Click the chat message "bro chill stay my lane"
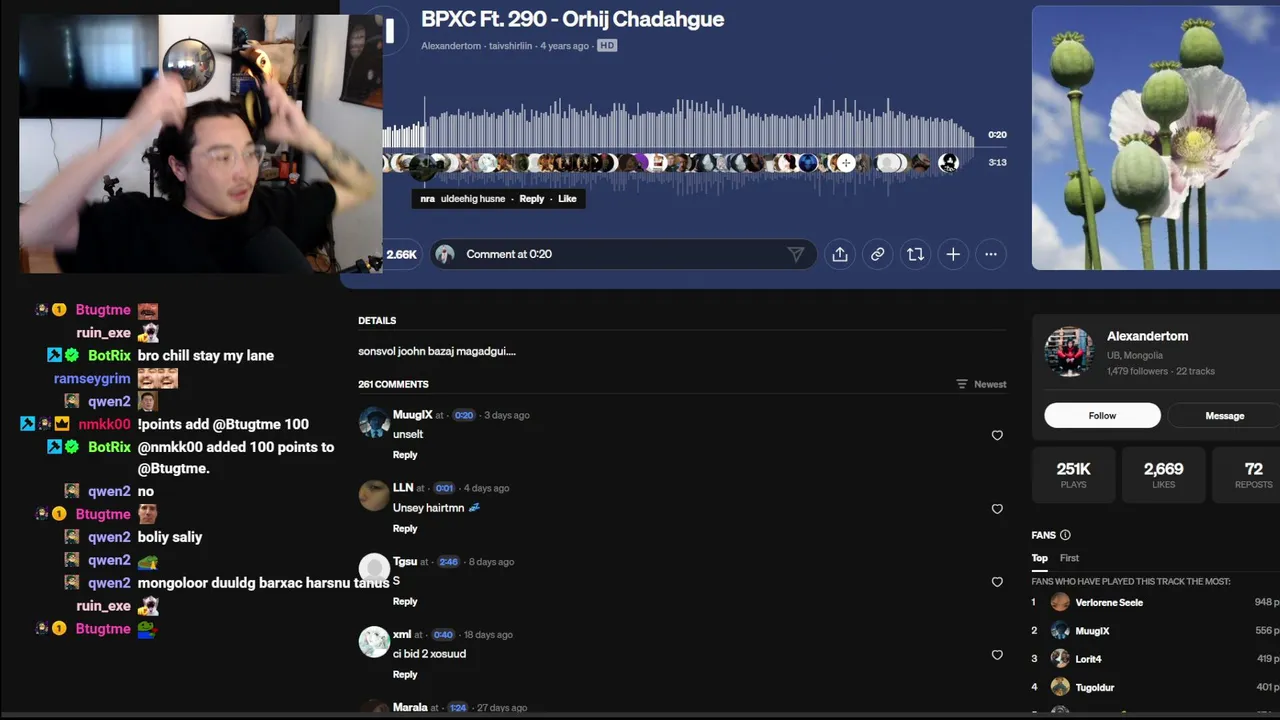Screen dimensions: 1280x720 [206, 355]
